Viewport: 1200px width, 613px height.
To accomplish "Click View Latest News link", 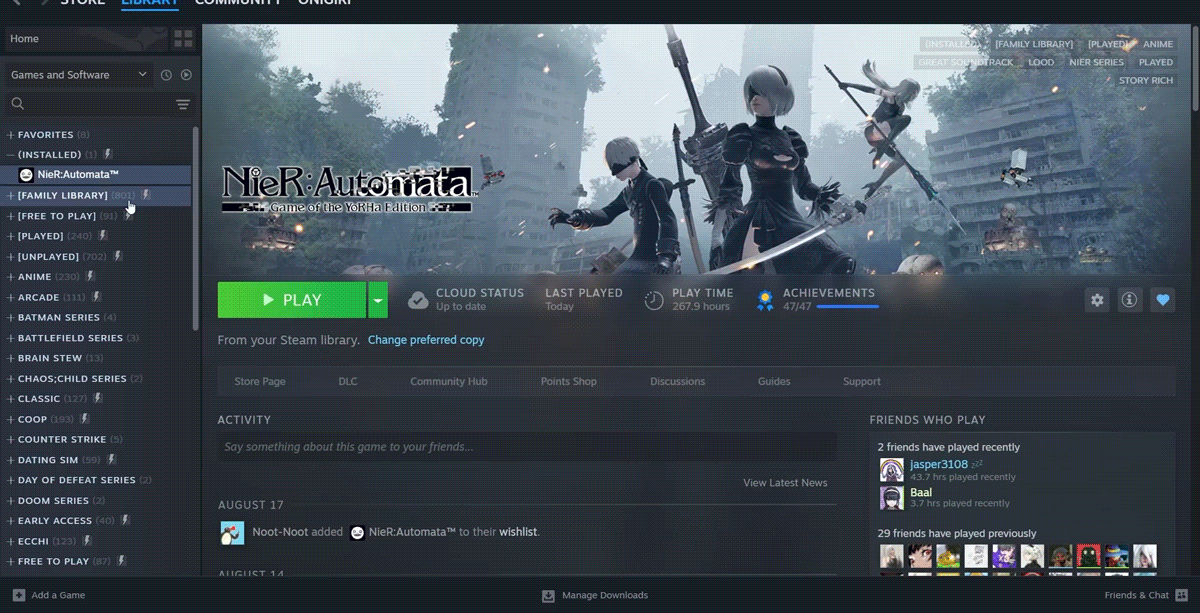I will click(785, 483).
